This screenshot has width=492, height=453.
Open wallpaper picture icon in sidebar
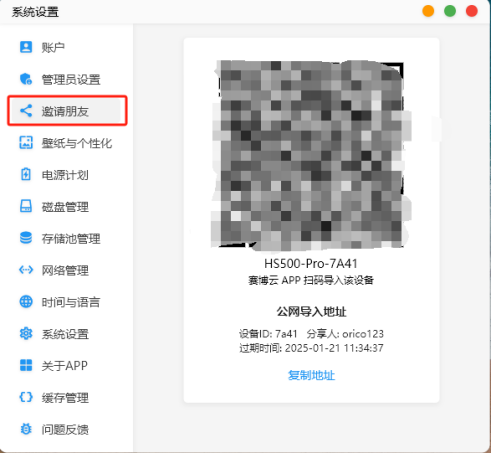26,143
